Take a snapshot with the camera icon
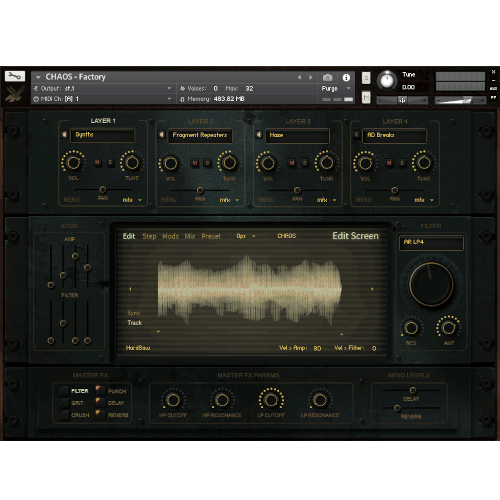 tap(327, 77)
